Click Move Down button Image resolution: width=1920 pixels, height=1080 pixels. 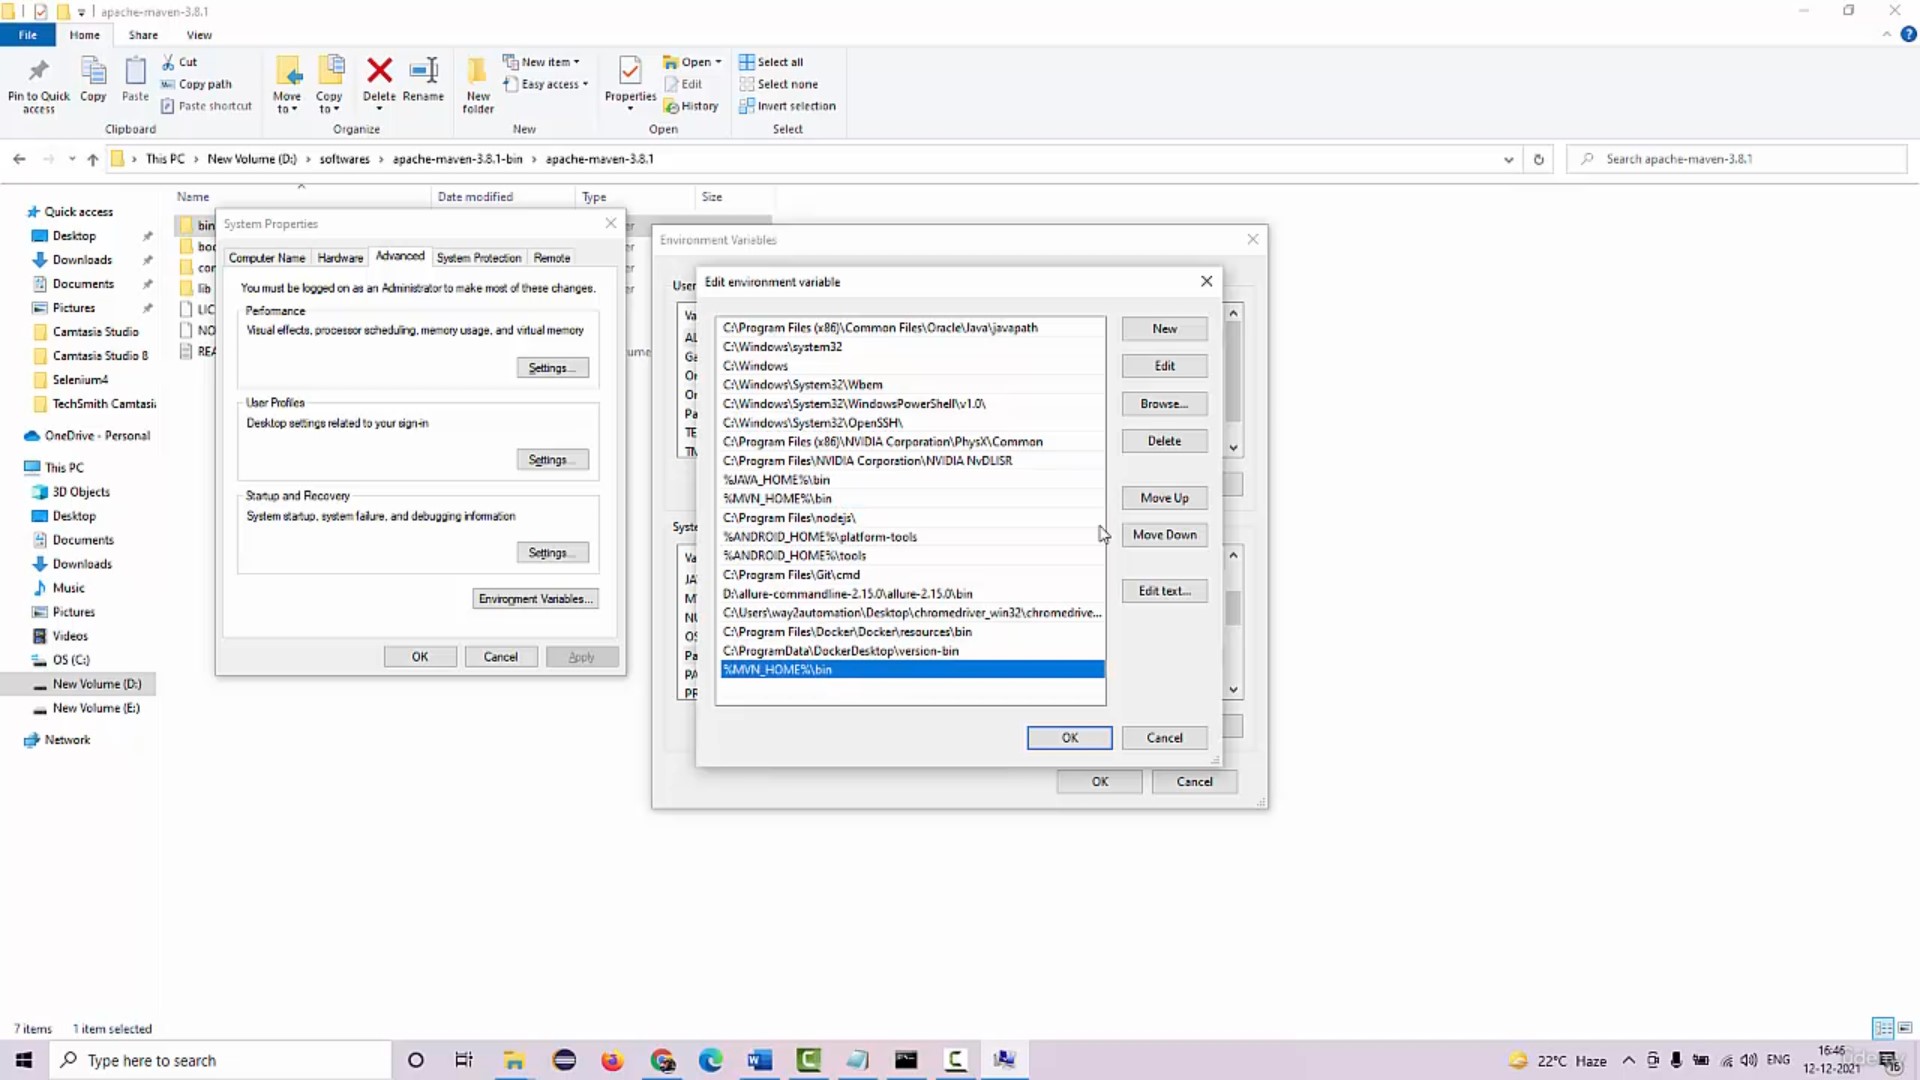click(1164, 534)
